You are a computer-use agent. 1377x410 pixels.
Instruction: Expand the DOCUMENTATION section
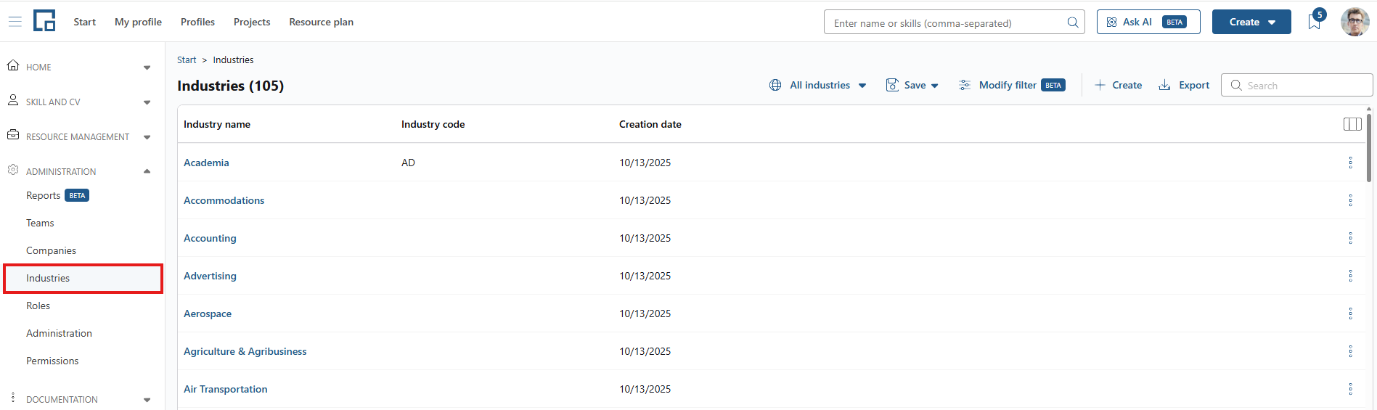[x=147, y=400]
